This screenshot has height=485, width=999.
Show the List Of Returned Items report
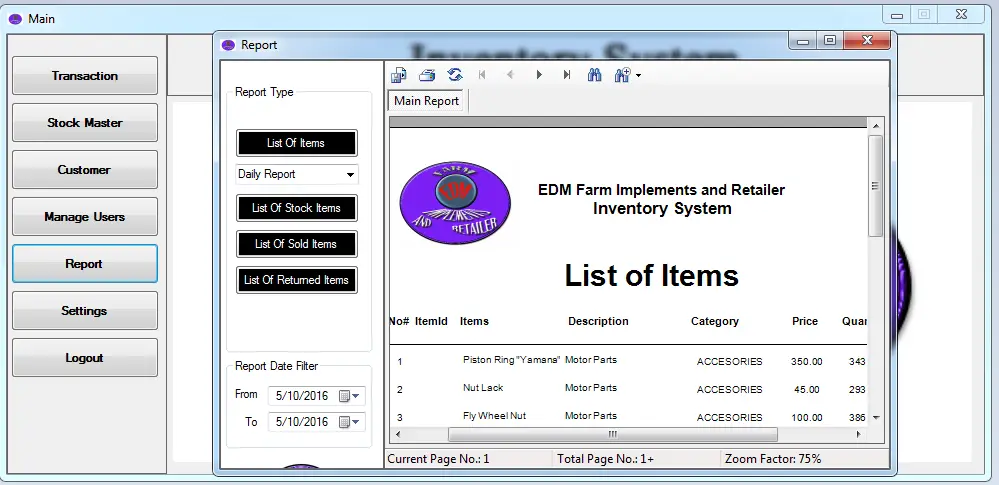pos(296,280)
